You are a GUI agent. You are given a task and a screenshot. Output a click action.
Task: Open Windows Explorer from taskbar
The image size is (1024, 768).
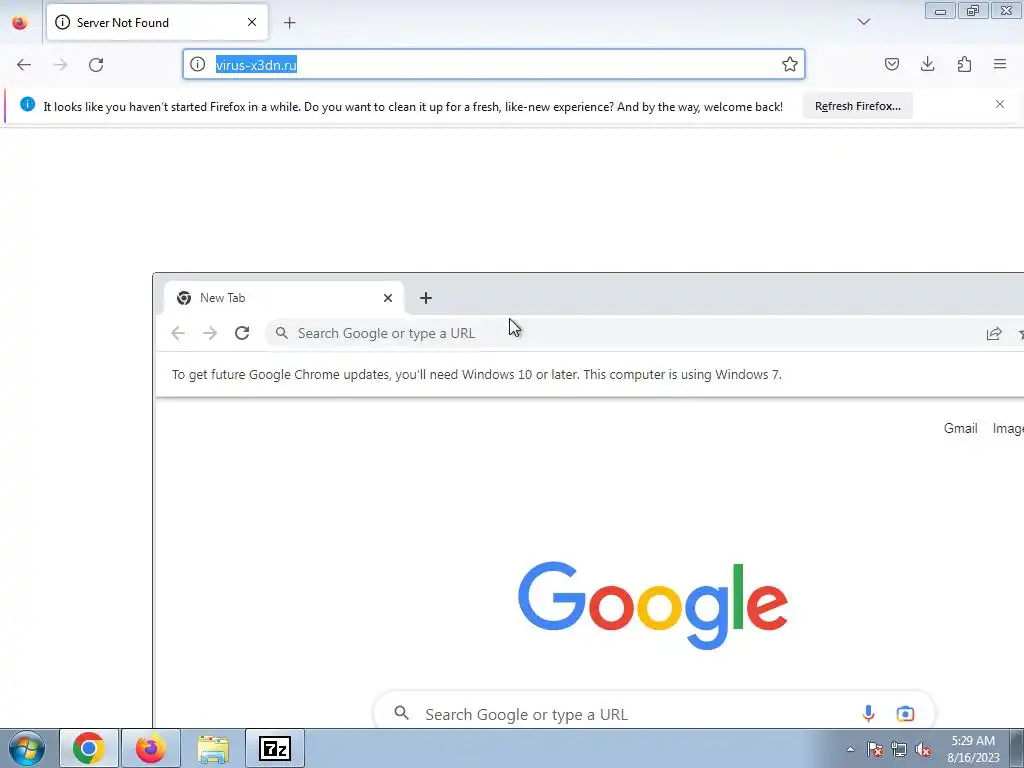point(213,748)
